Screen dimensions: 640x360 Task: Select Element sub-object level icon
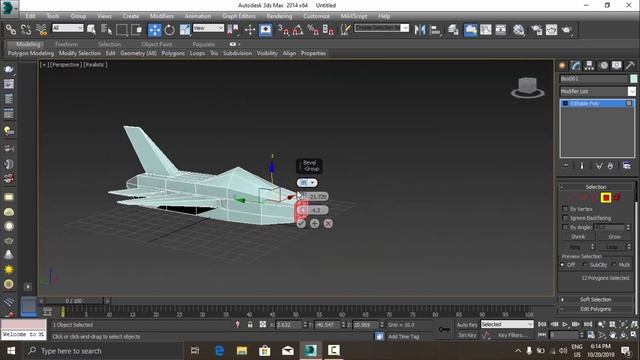click(617, 198)
